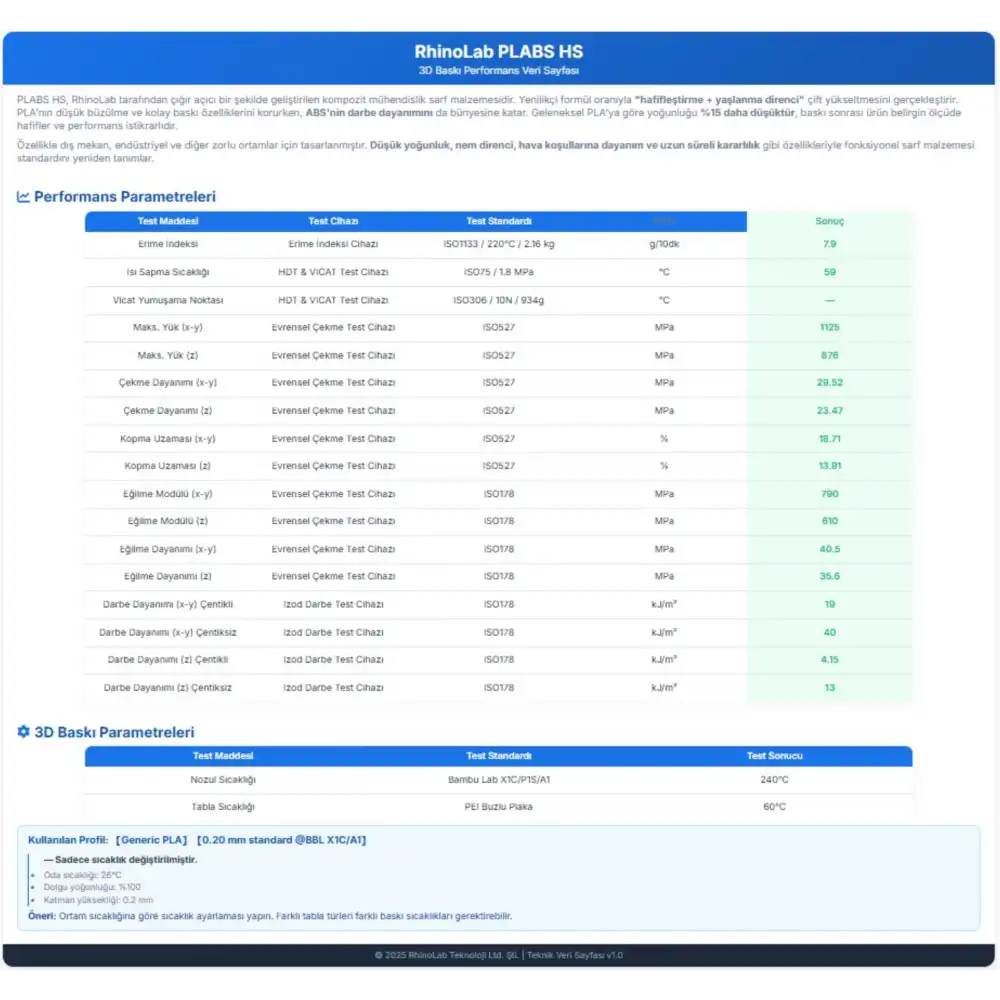1000x1000 pixels.
Task: Click the 1125 result value for Maks. Yük (x-y)
Action: [x=829, y=327]
